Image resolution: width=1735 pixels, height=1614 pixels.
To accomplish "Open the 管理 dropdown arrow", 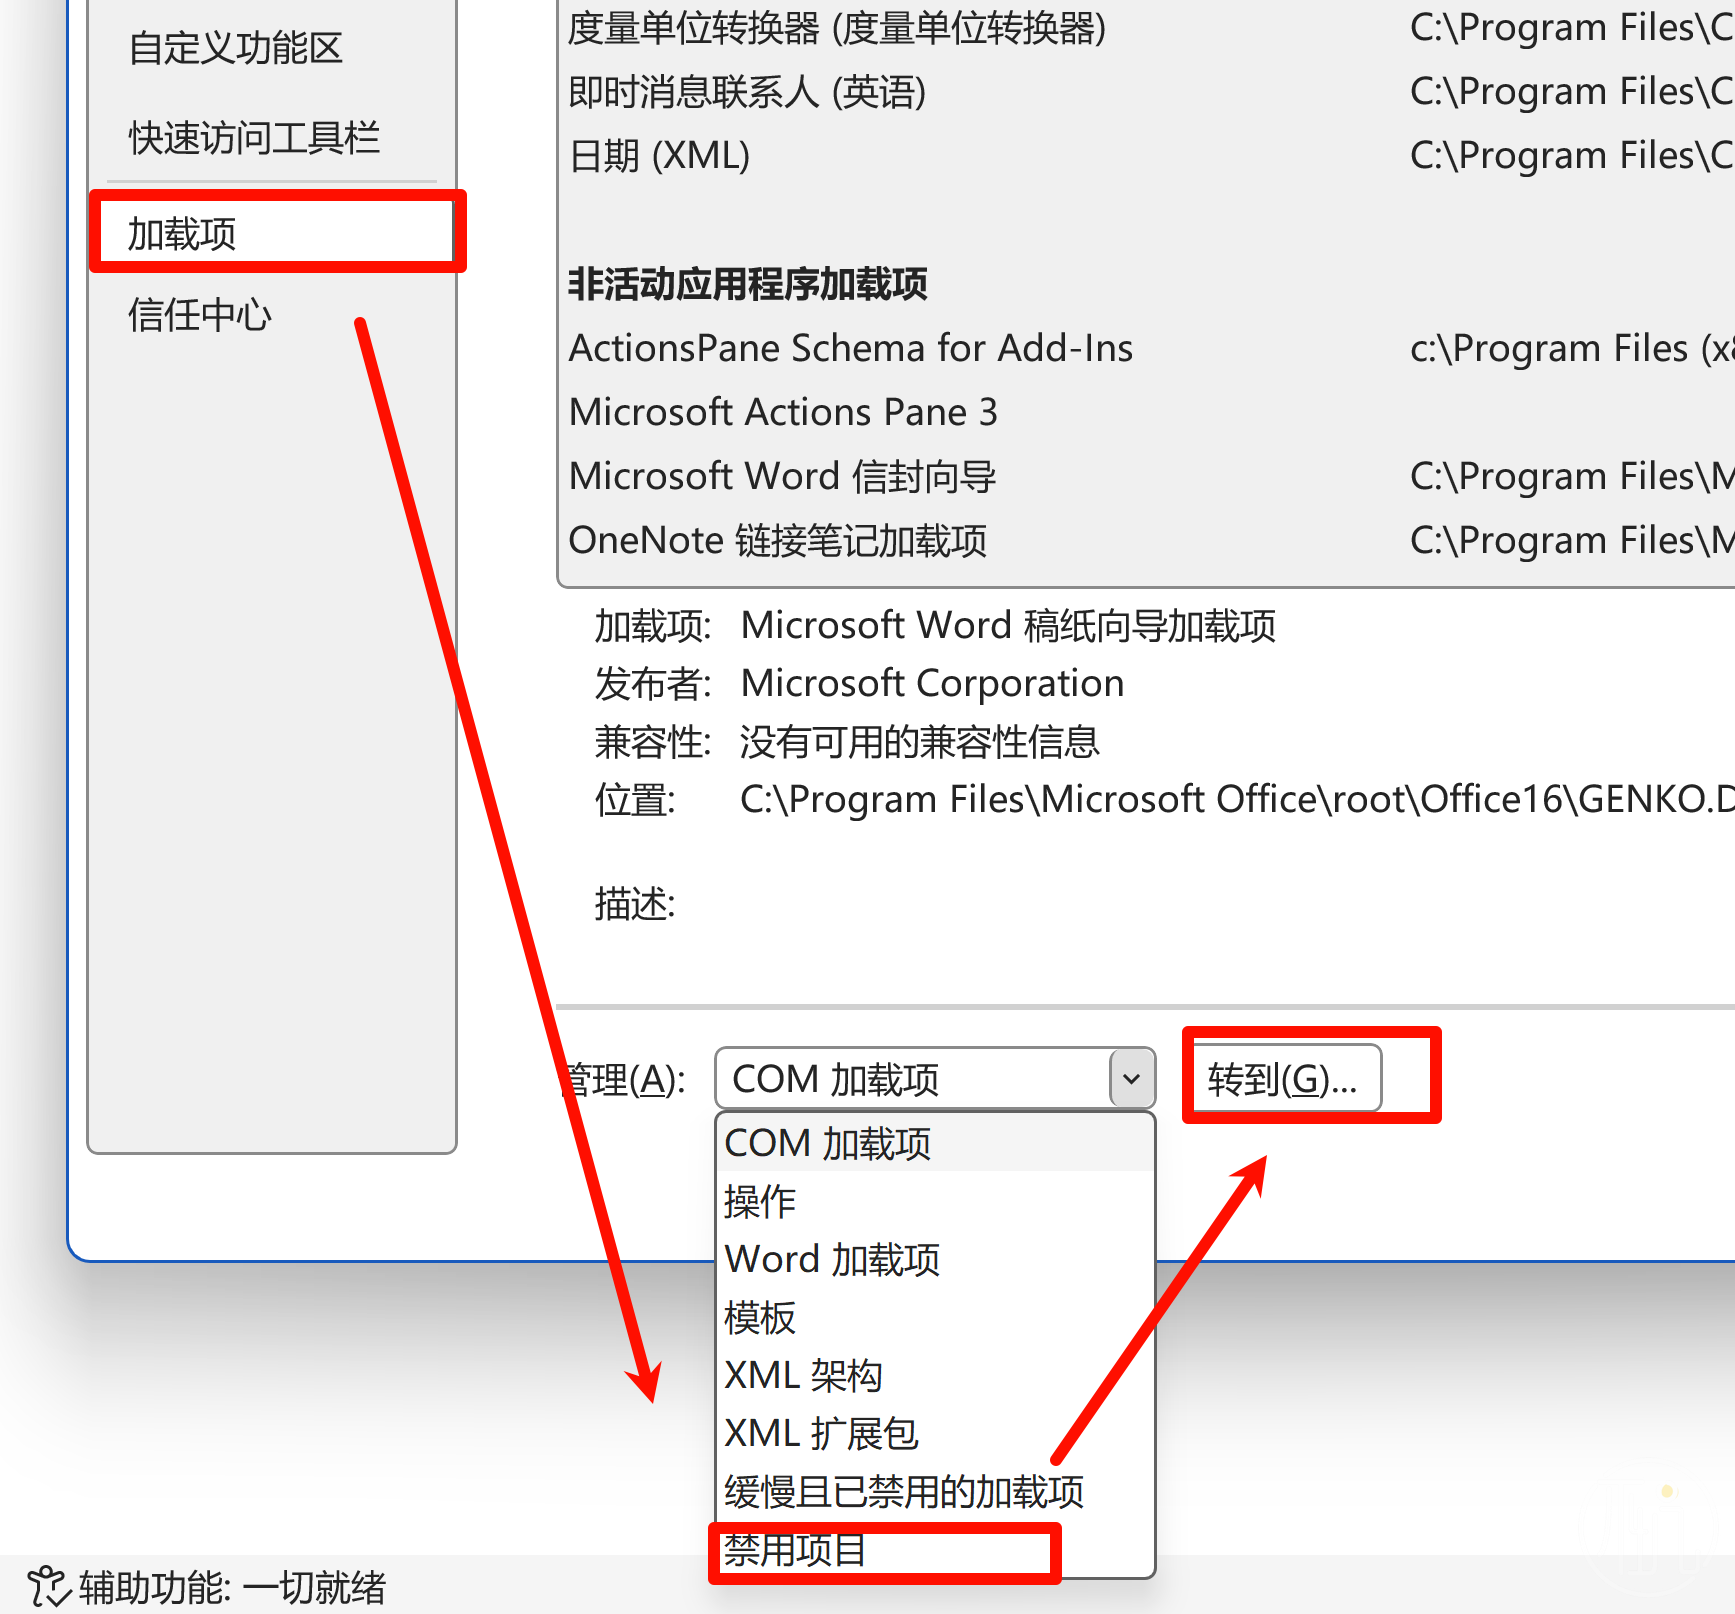I will (1131, 1079).
